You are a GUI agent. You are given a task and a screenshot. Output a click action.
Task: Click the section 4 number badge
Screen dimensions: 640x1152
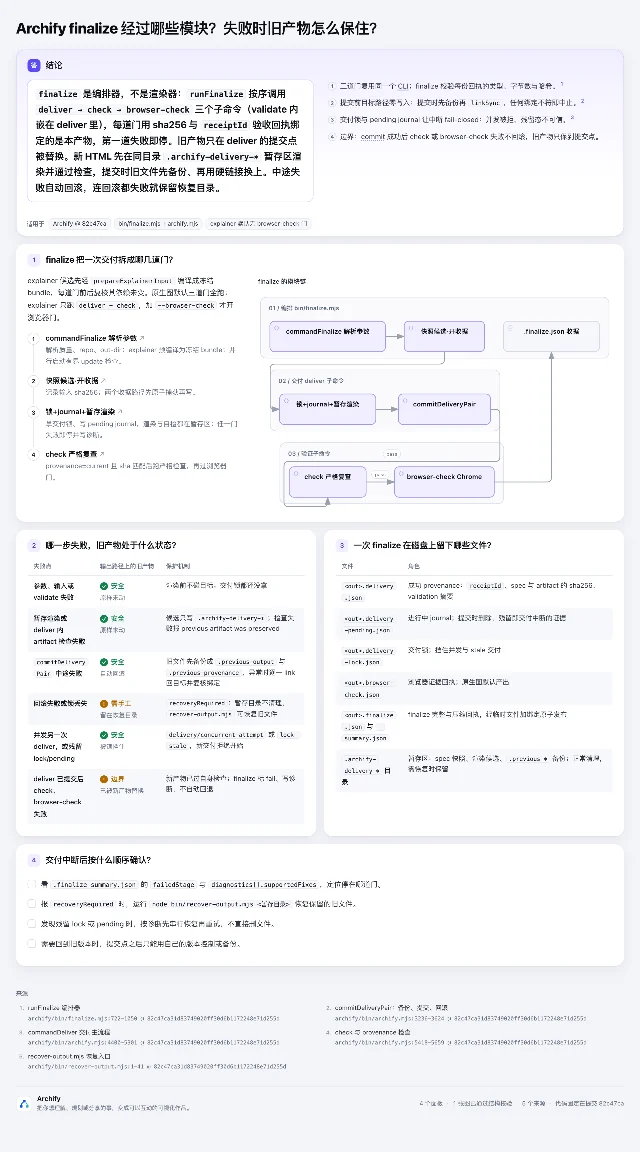pos(33,860)
